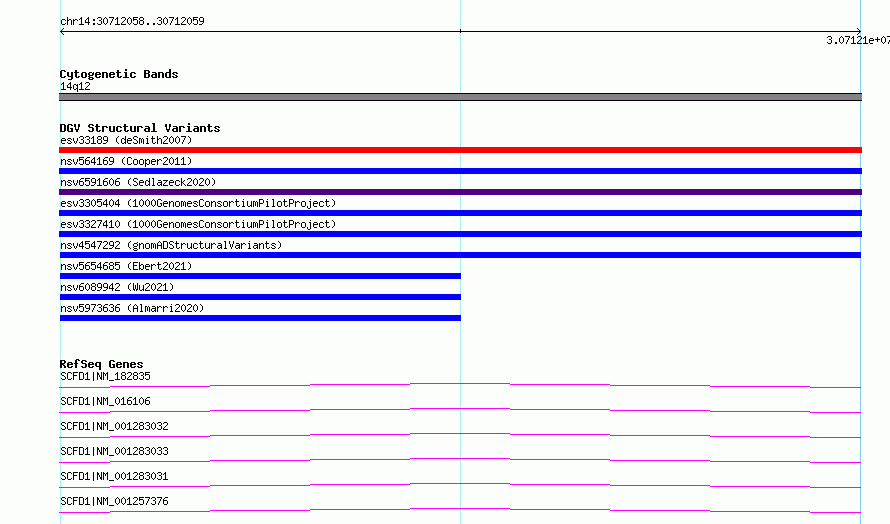Click the magenta SCFD1 NM_182835 transcript line
The width and height of the screenshot is (890, 524).
(460, 385)
